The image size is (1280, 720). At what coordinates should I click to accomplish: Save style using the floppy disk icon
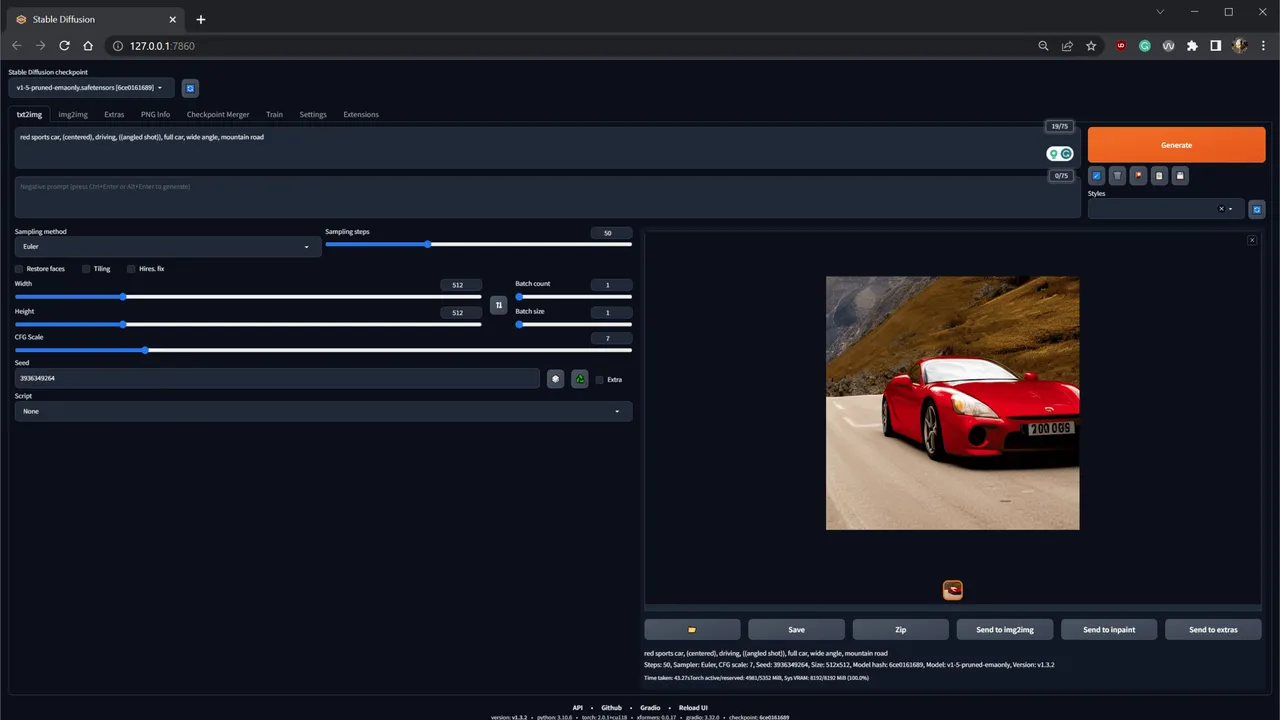click(1180, 176)
